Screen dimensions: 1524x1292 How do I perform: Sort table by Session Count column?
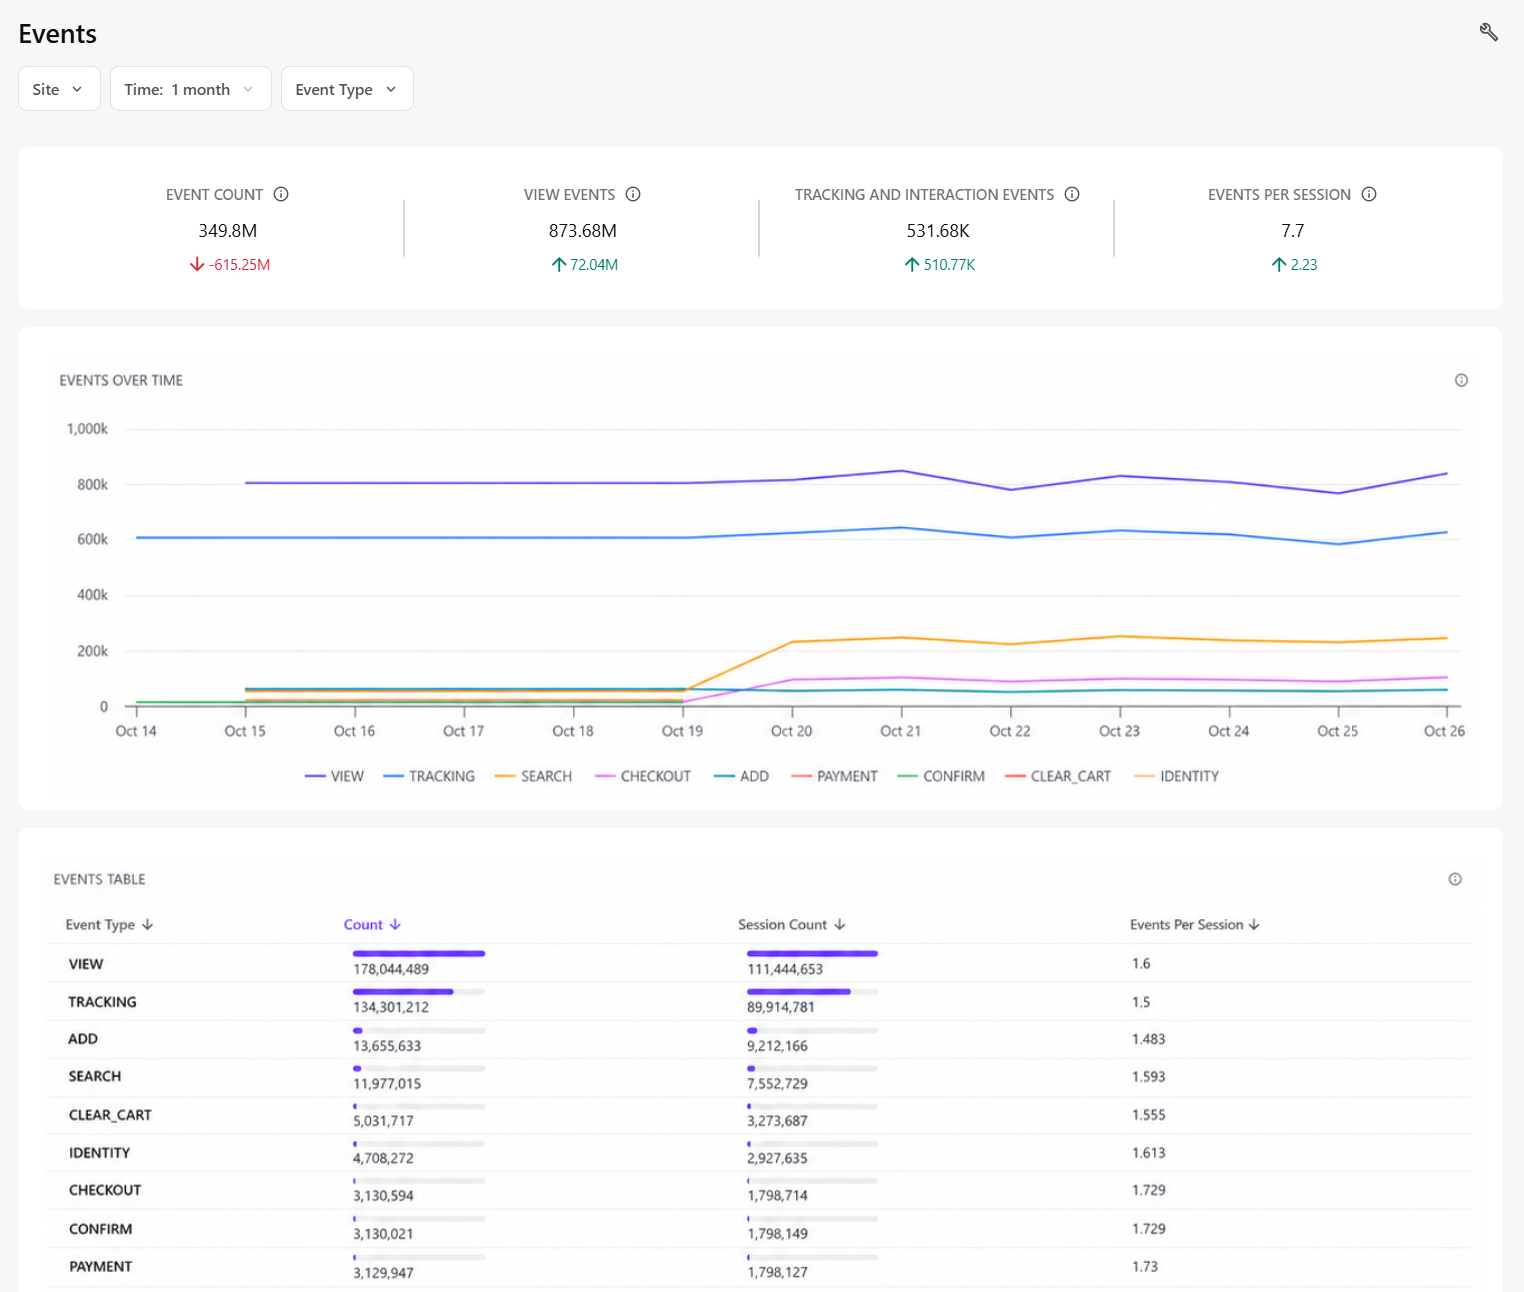[x=792, y=925]
